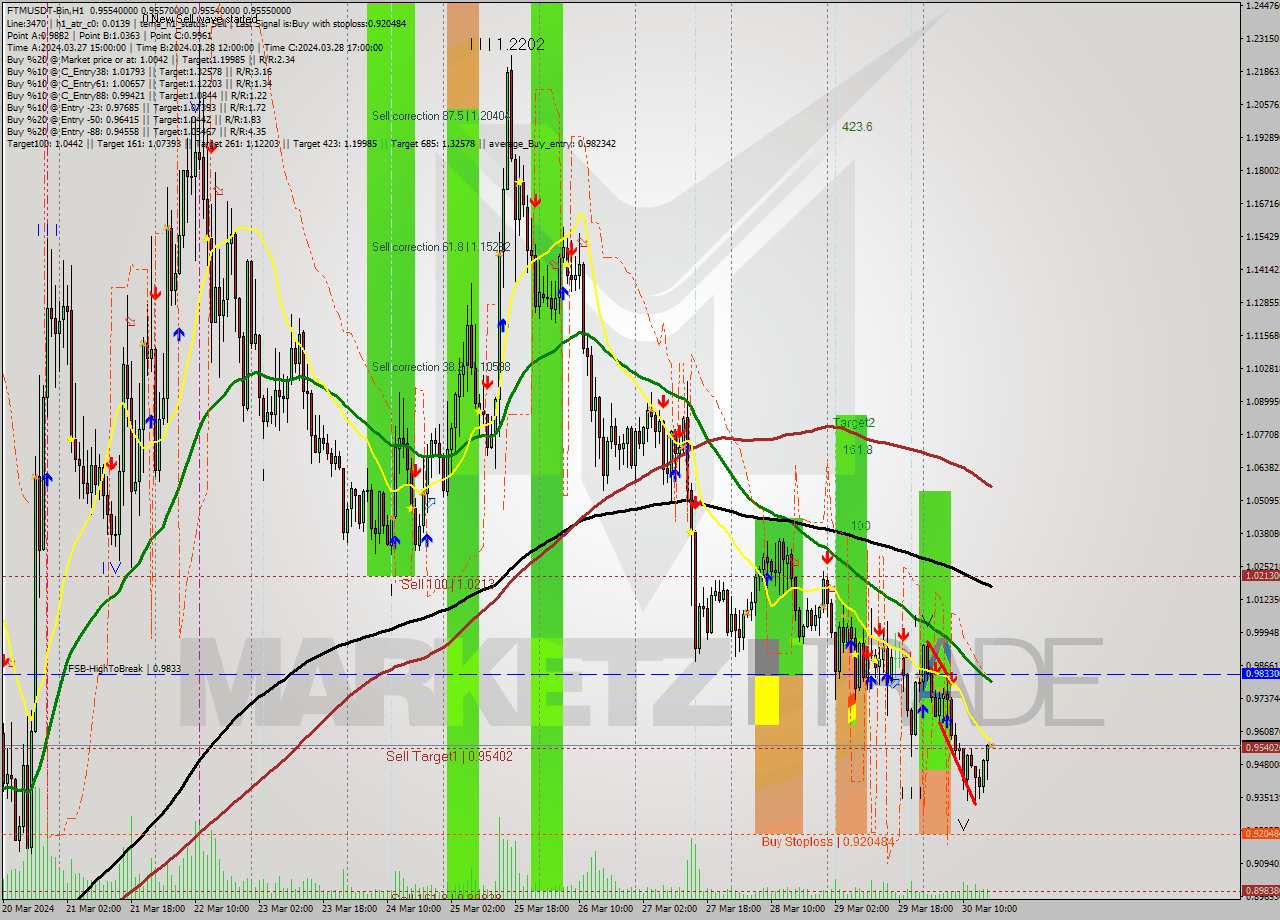
Task: Click the 0.89838 price tag at the axis bottom
Action: (x=1260, y=890)
